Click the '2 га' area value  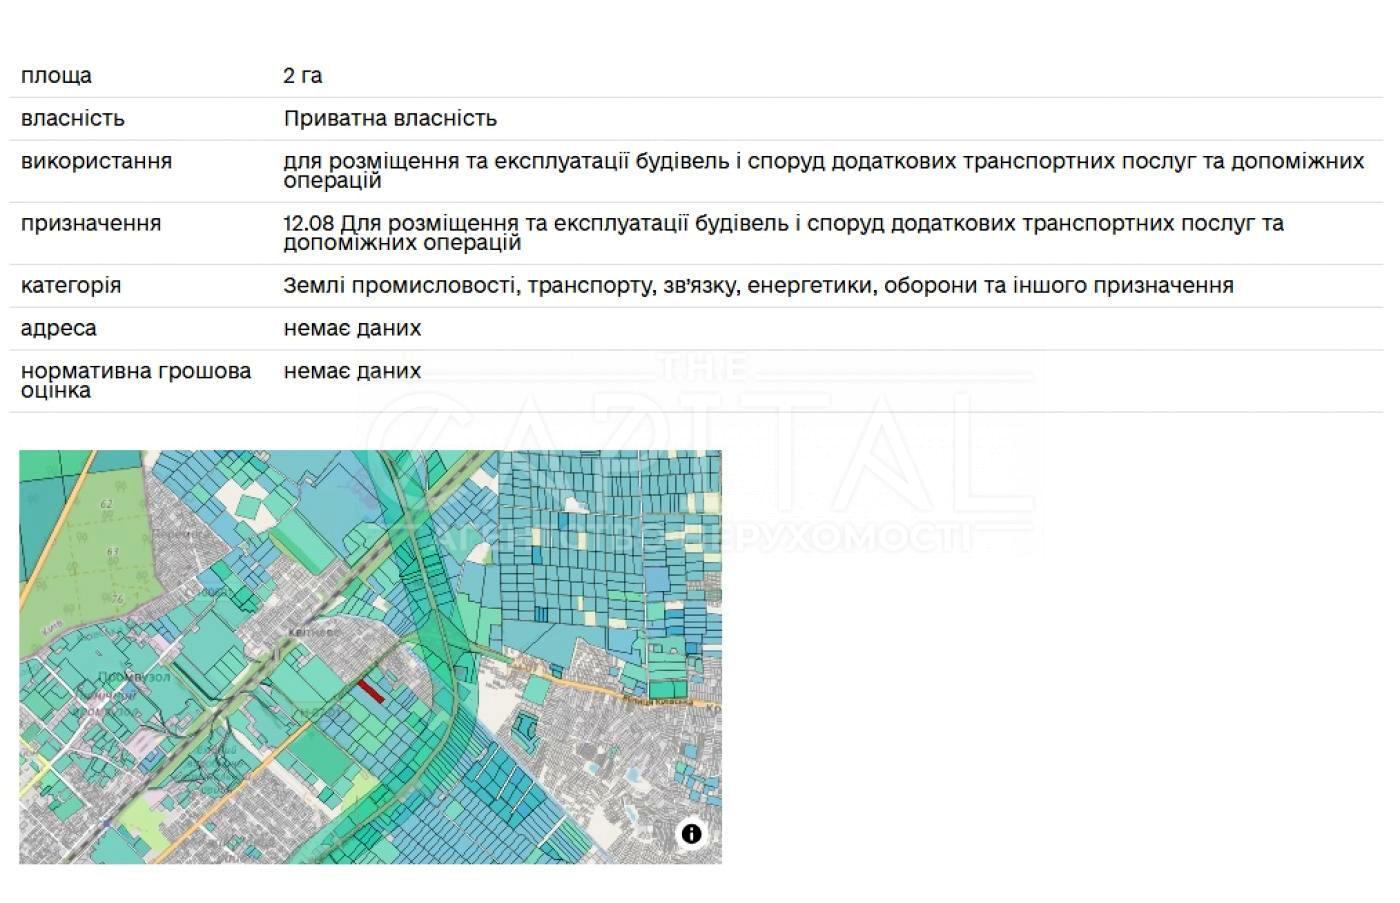click(303, 76)
